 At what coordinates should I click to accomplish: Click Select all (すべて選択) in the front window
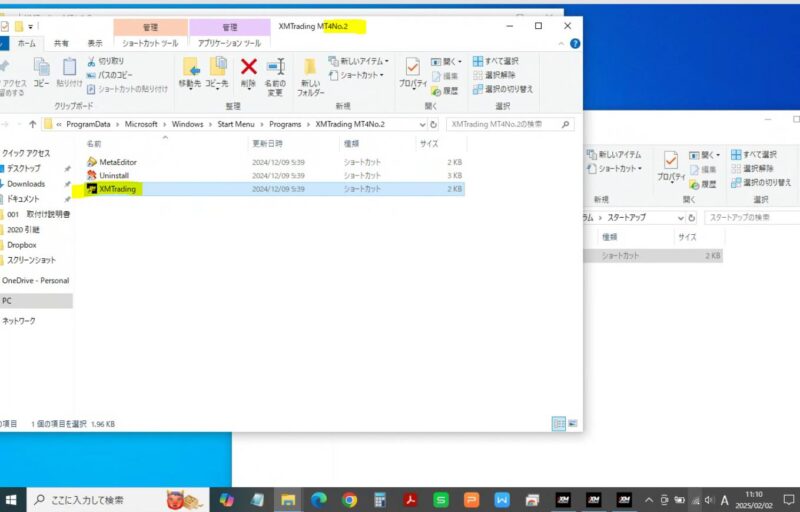[495, 61]
